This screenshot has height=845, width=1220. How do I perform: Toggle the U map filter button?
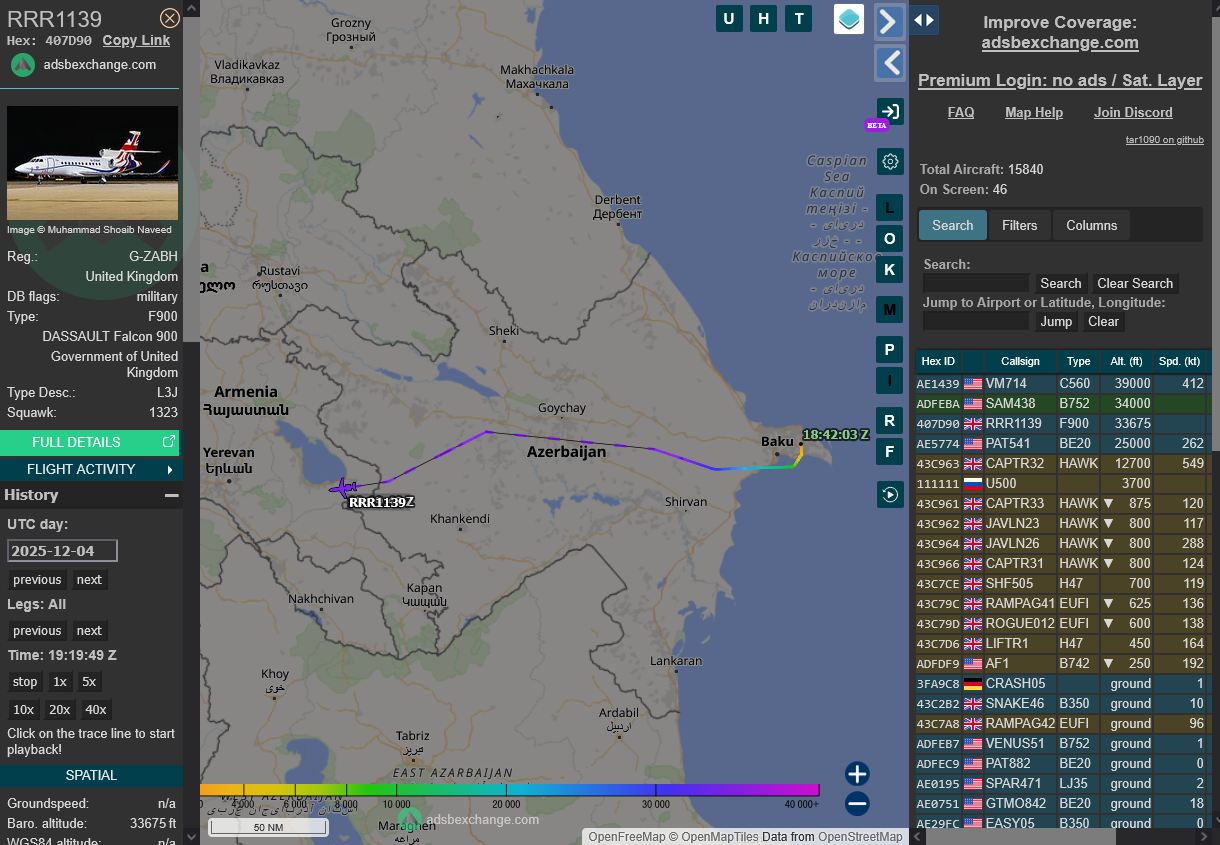point(729,19)
